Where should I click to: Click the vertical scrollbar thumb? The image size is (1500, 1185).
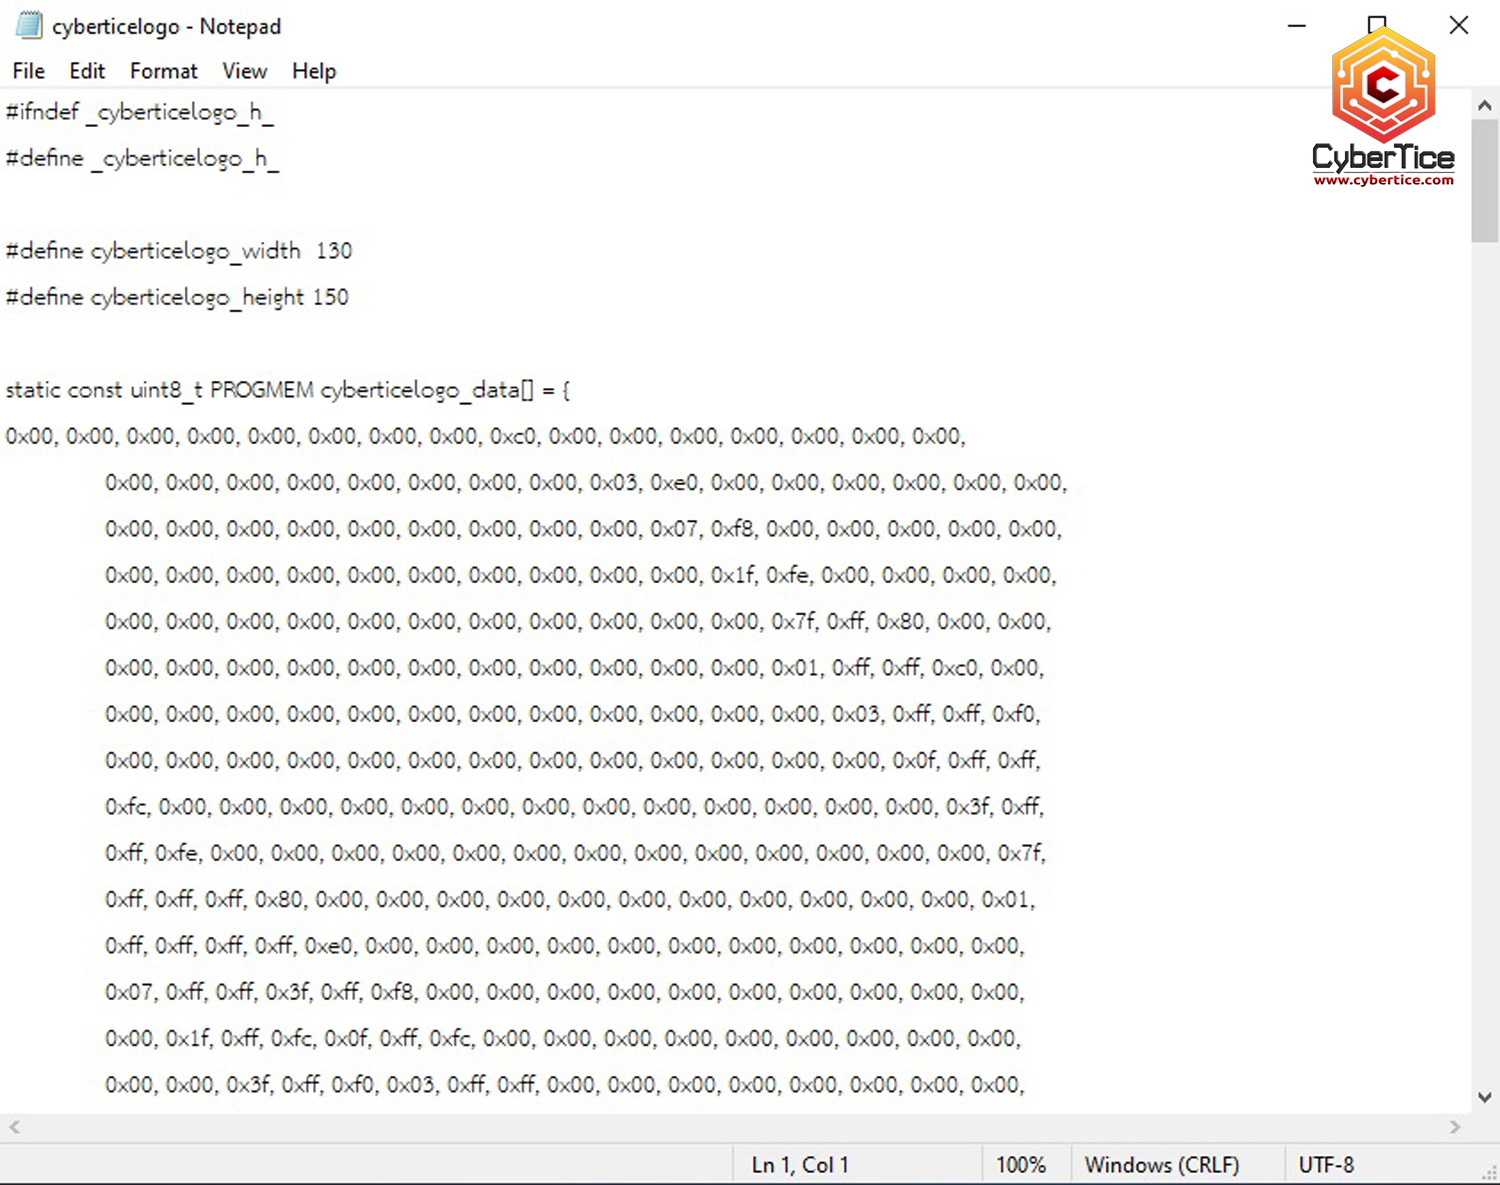1485,180
